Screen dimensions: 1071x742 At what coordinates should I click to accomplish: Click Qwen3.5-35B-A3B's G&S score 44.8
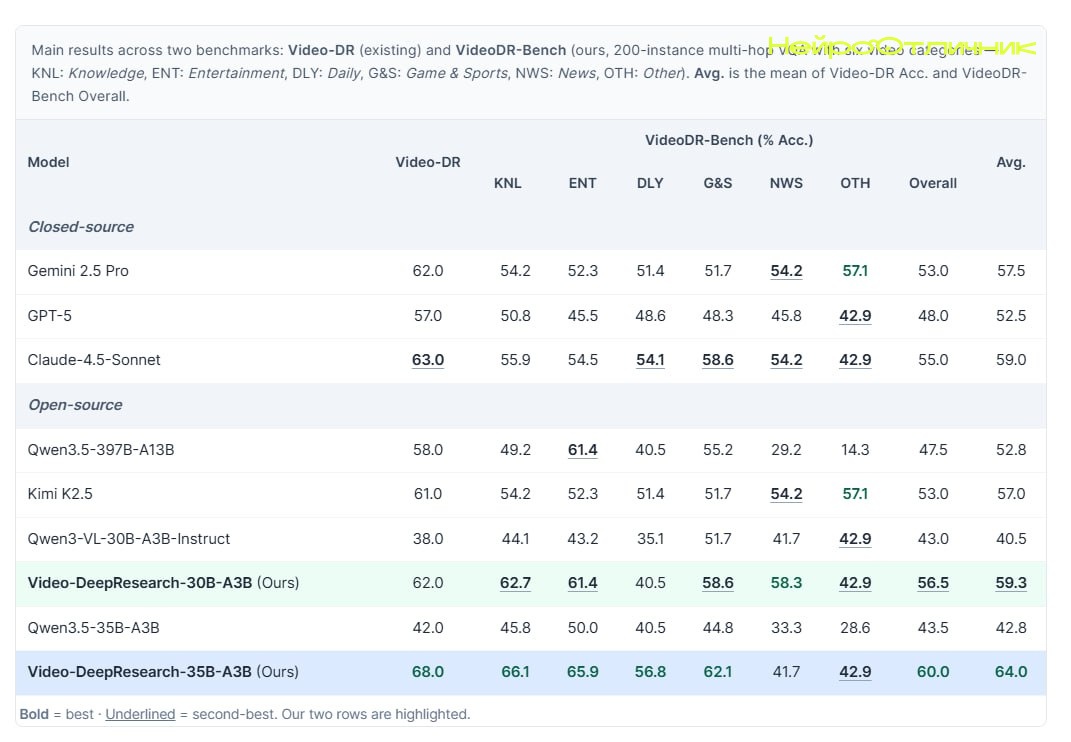point(718,627)
